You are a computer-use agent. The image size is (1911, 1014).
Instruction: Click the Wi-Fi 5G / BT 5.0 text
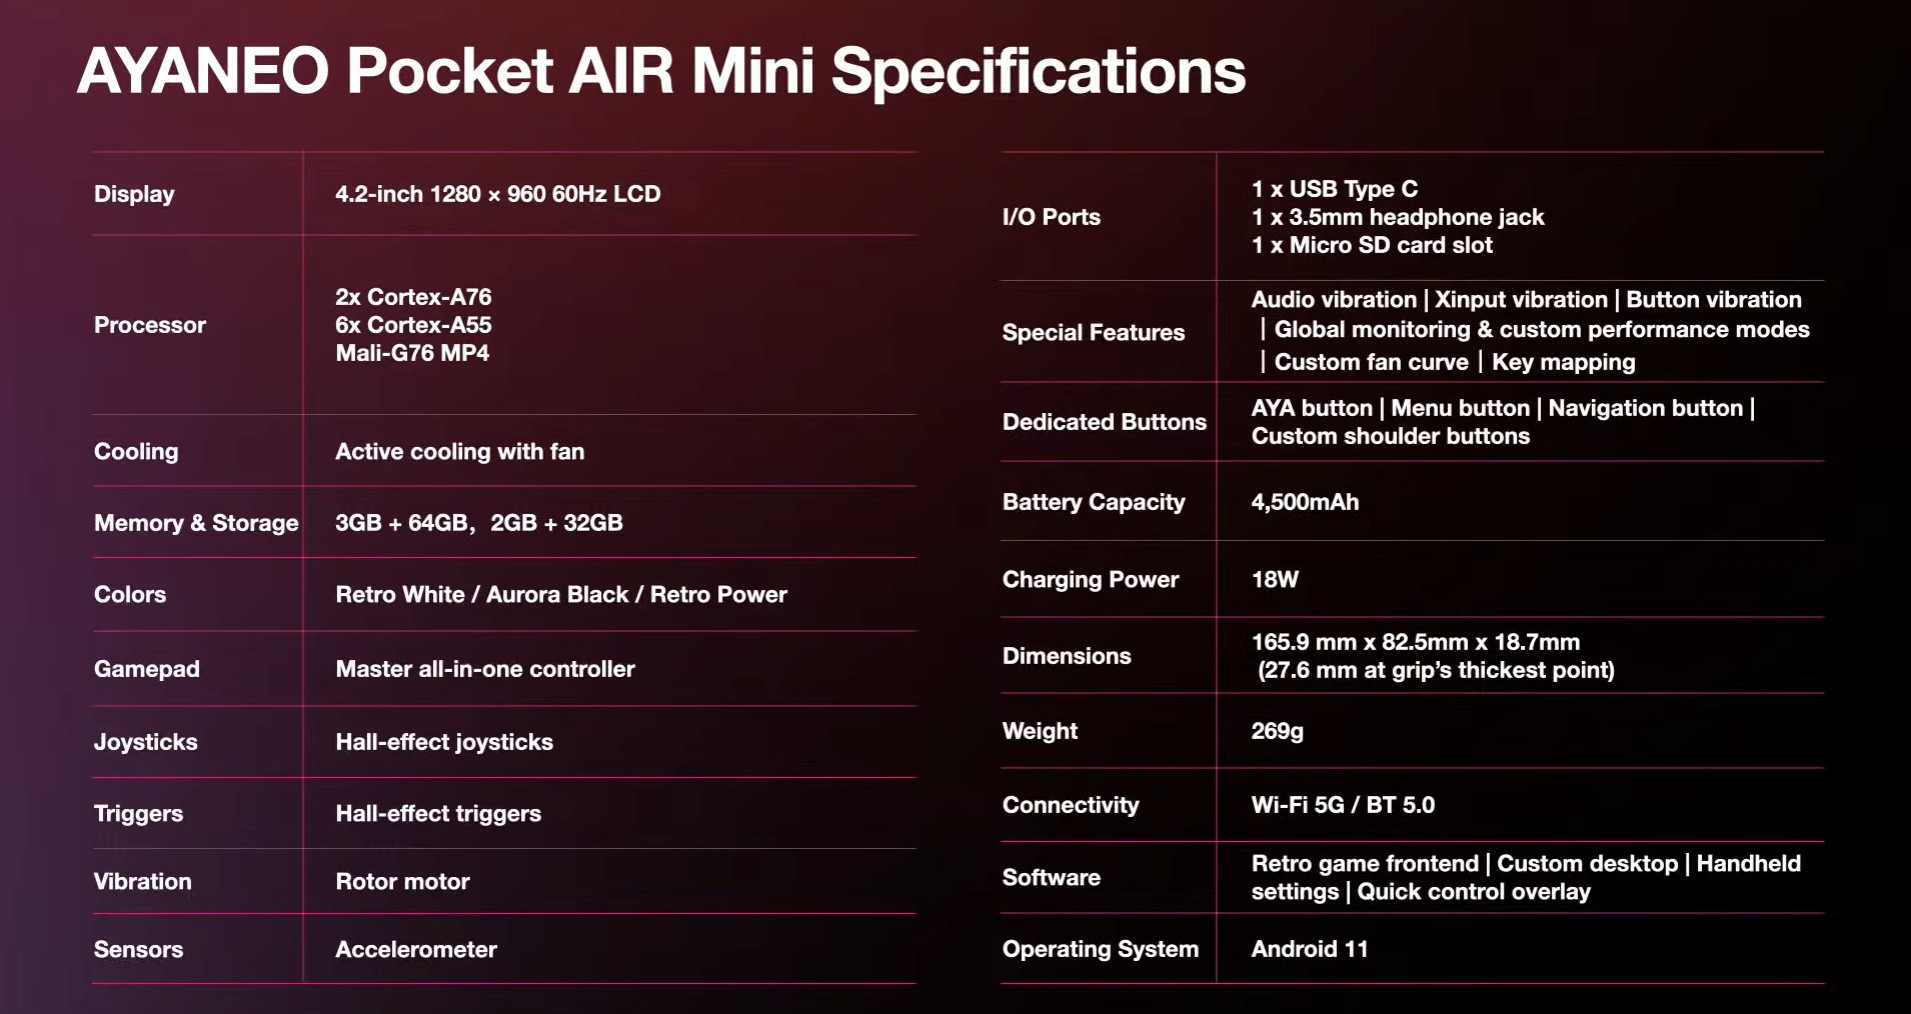(1343, 805)
